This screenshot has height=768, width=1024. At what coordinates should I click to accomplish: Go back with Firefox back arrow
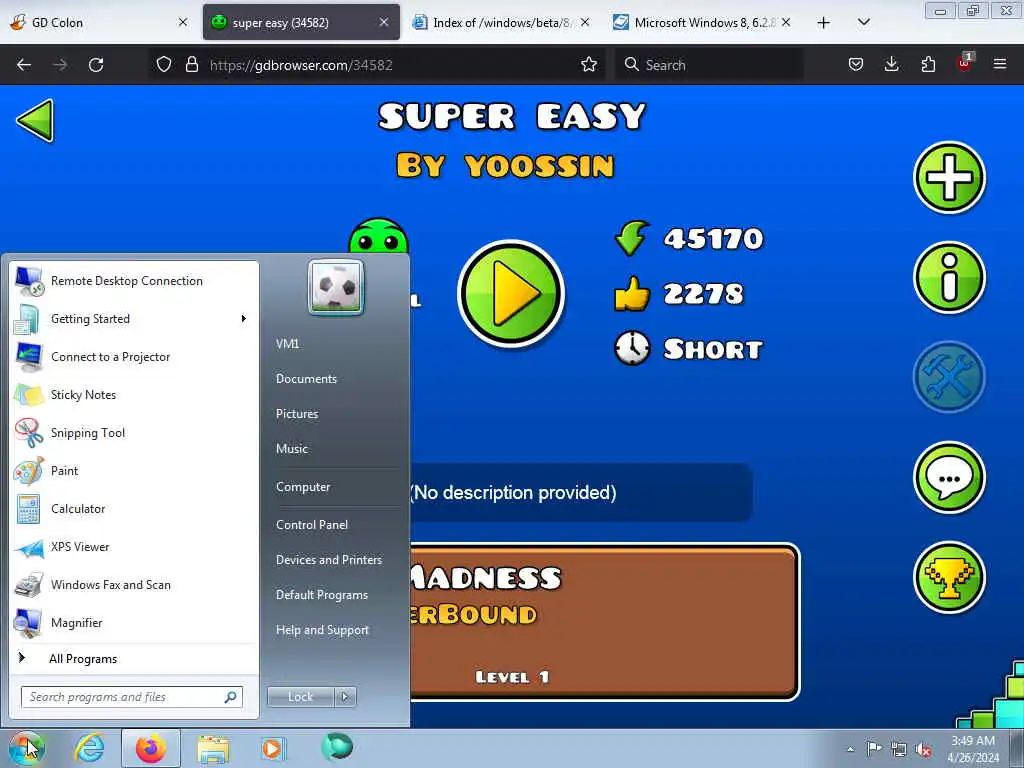[24, 65]
